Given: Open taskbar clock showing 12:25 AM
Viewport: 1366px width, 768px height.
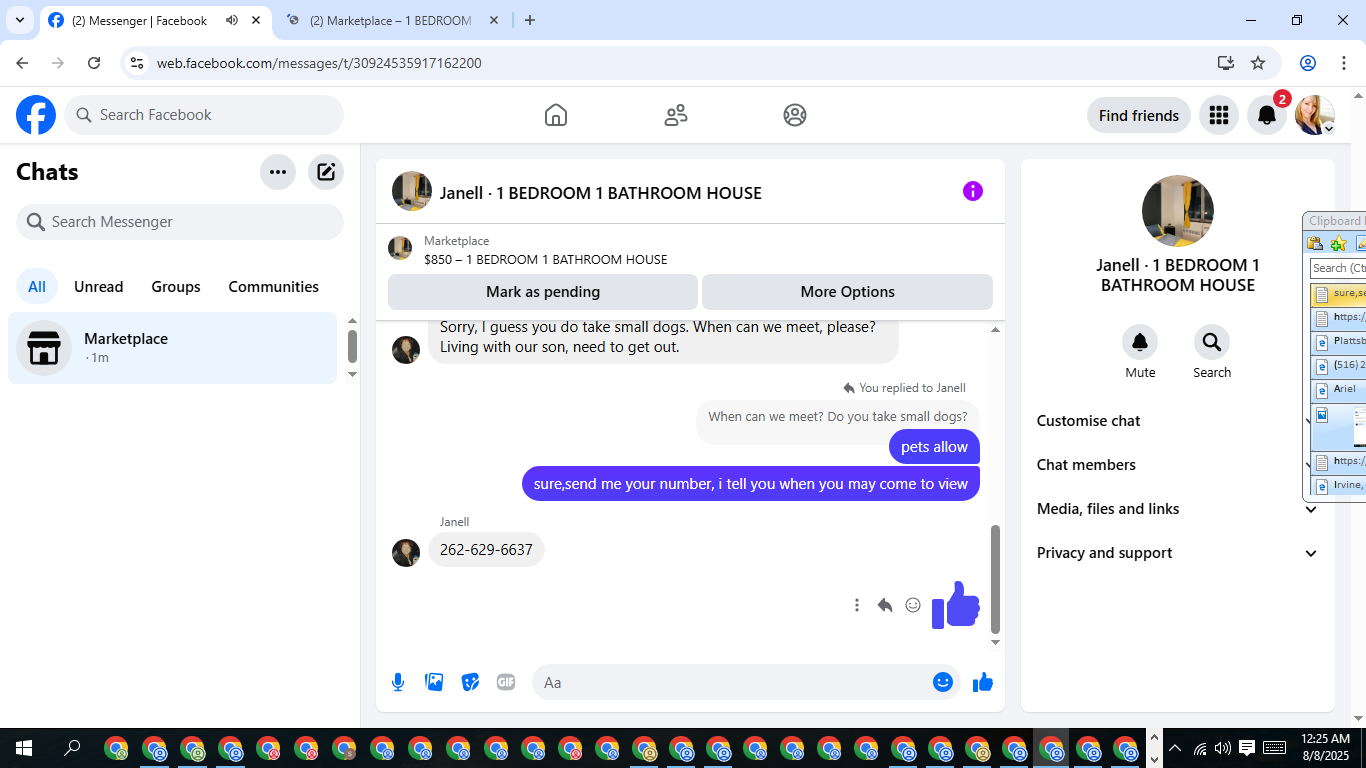Looking at the screenshot, I should tap(1326, 748).
